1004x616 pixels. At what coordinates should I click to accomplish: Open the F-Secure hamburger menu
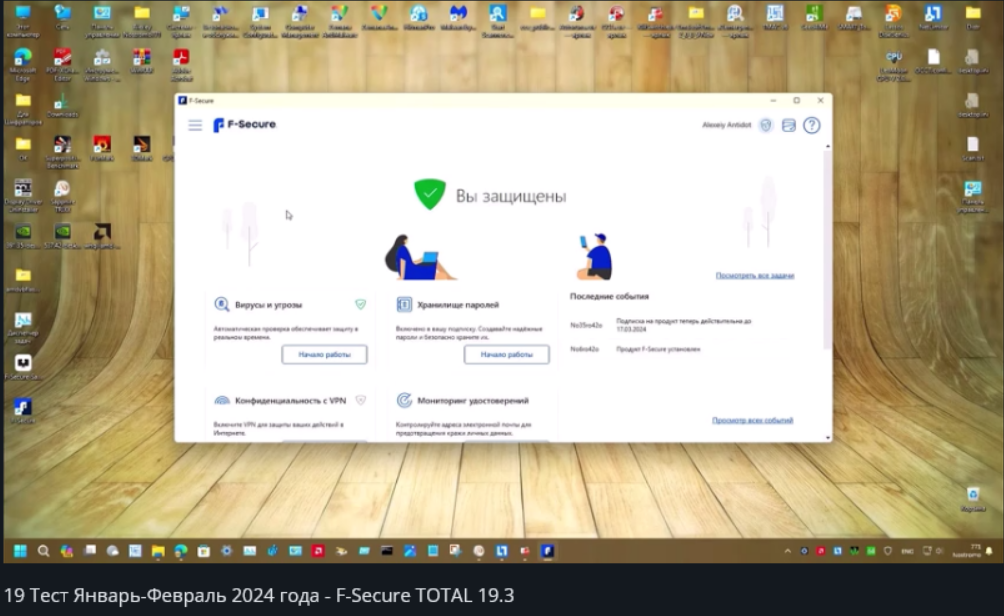click(x=195, y=125)
